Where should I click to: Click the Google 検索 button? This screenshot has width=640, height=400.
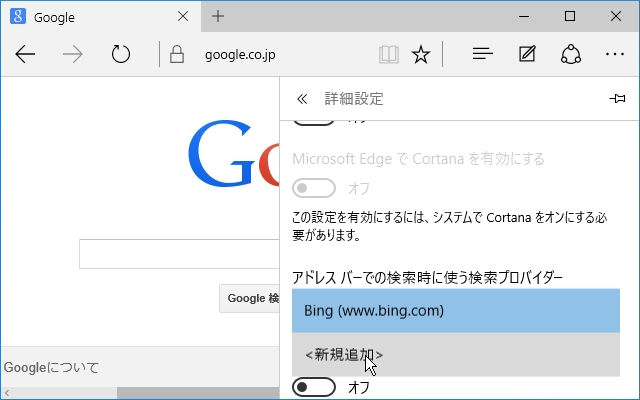tap(249, 298)
